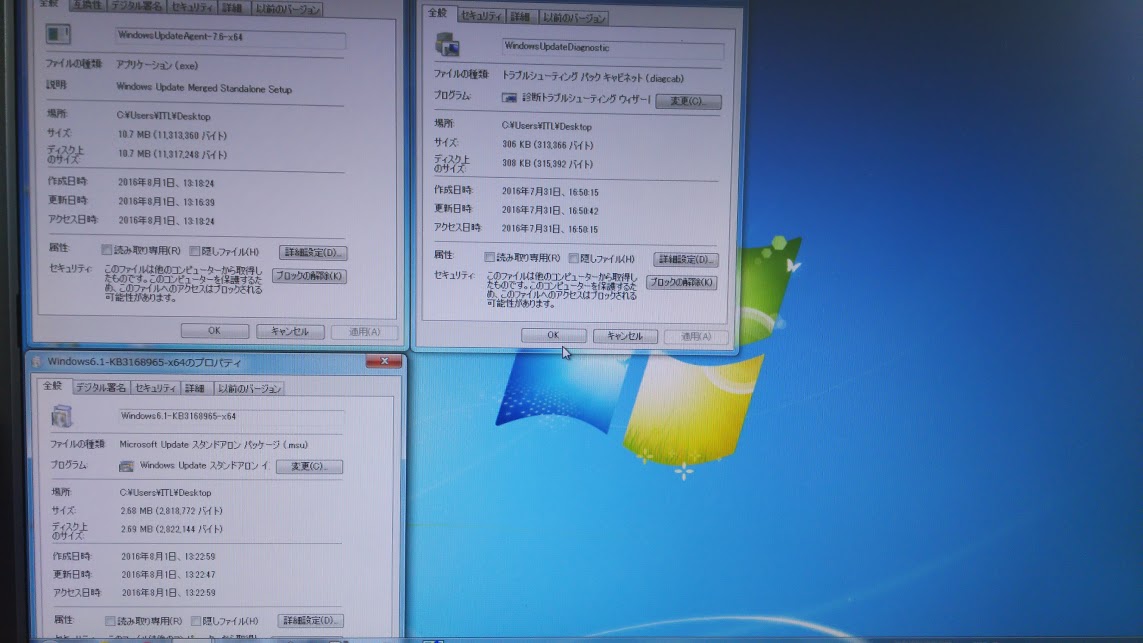
Task: Tick 読み取り専用(R) in WindowsUpdateDiagnostic properties
Action: (x=490, y=257)
